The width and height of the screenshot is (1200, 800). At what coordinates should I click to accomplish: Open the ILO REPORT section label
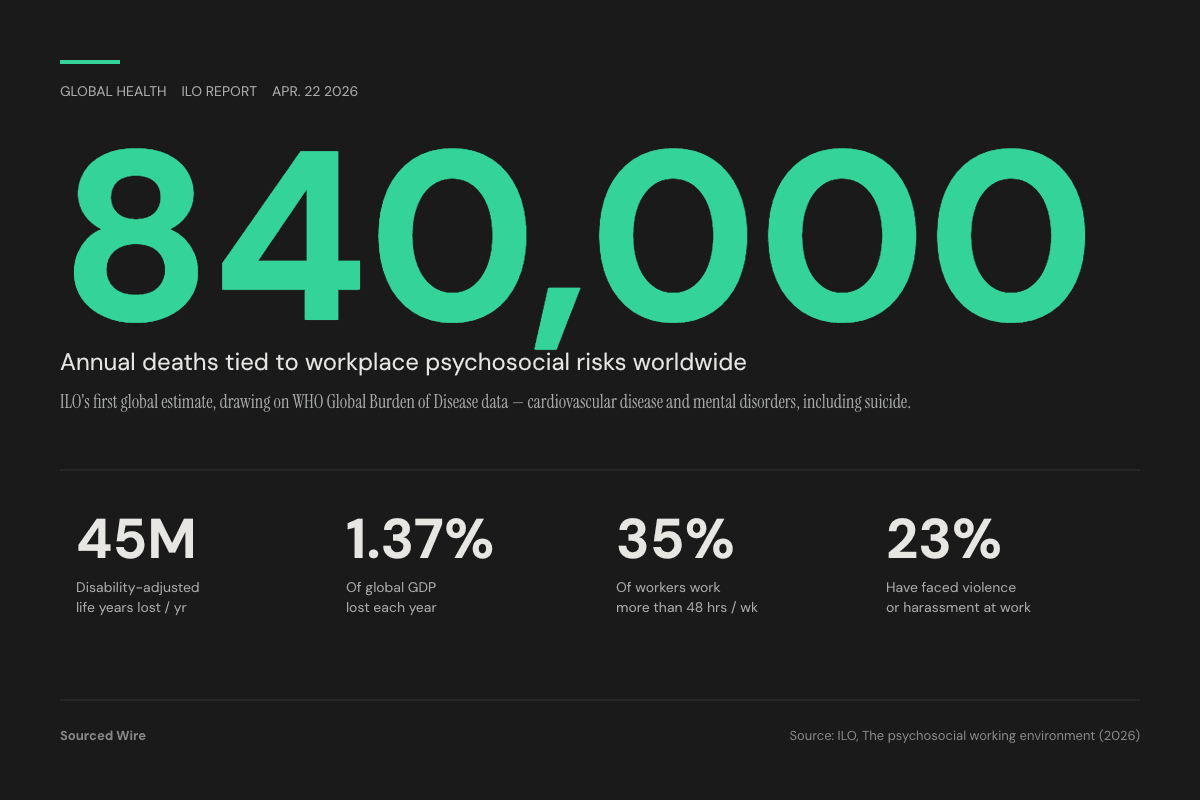(x=219, y=91)
